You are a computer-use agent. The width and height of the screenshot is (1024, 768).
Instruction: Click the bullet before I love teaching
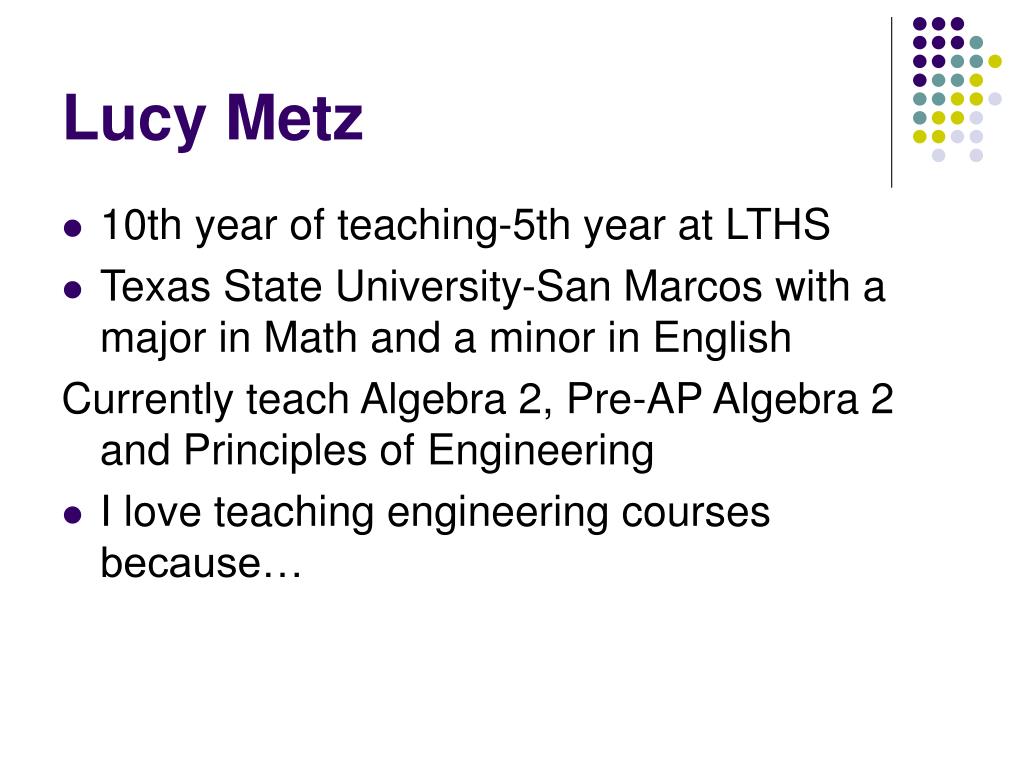click(x=73, y=515)
